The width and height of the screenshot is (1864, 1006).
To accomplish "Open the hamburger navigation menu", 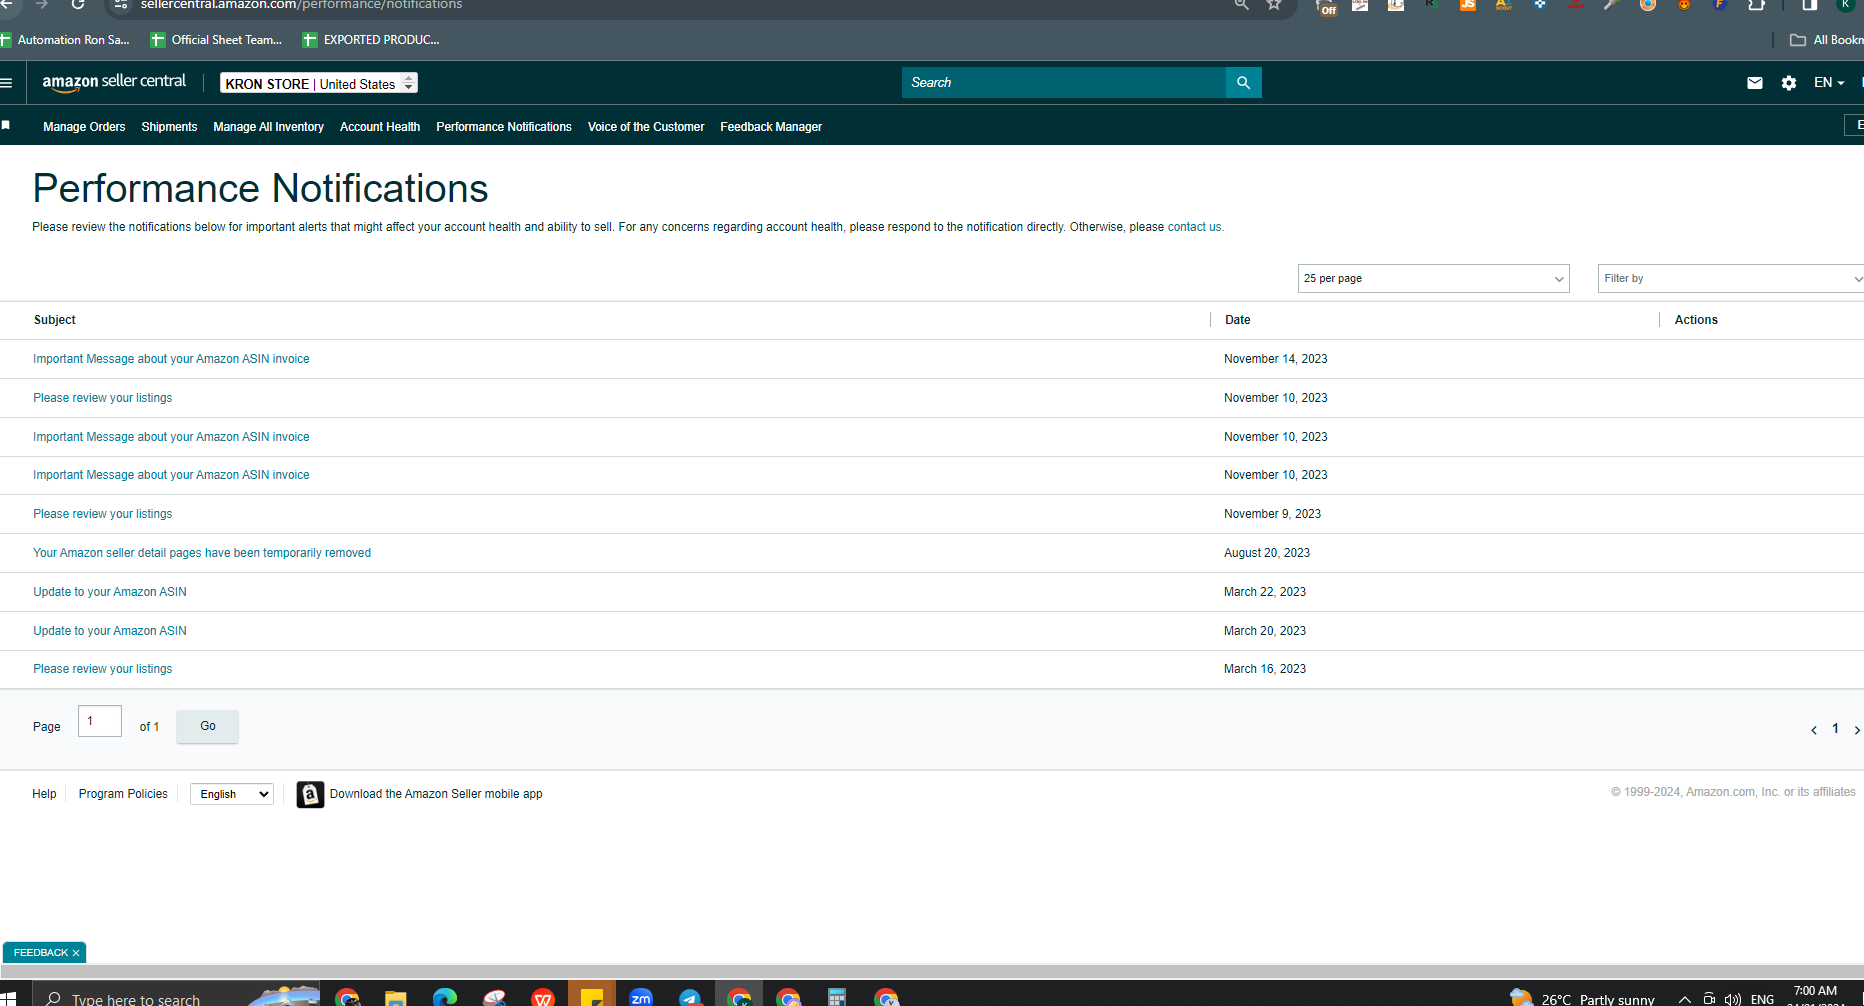I will (x=6, y=83).
